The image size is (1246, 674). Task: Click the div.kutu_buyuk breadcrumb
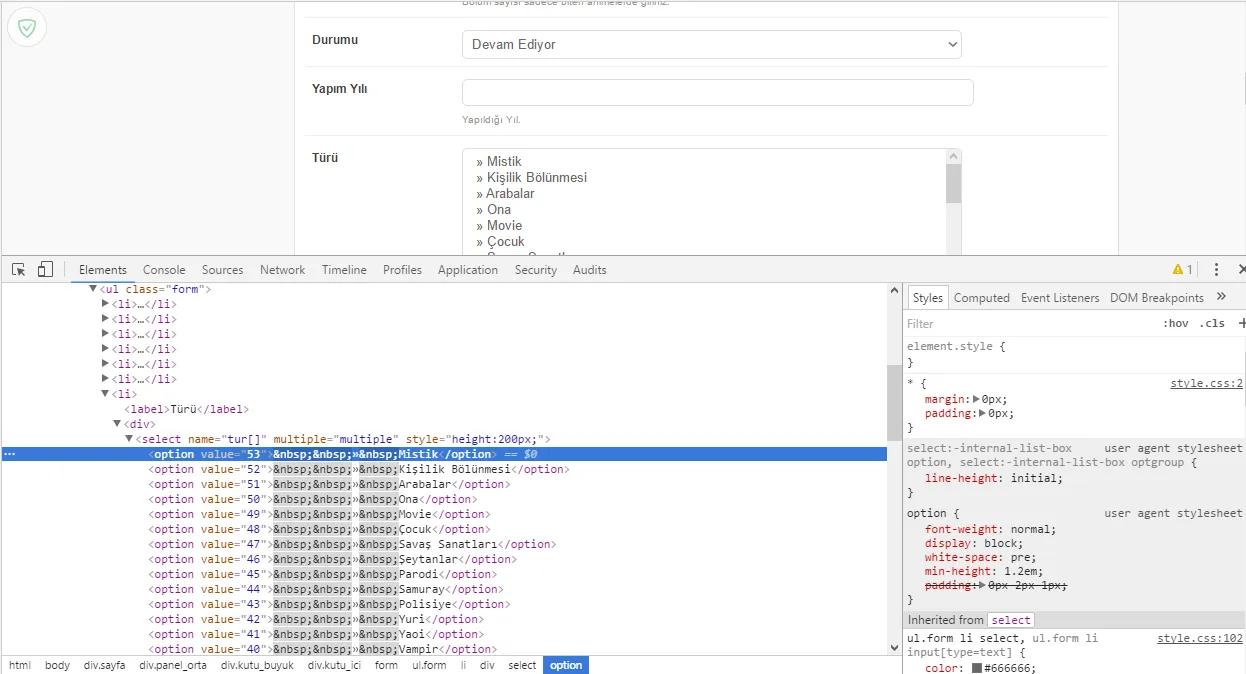(257, 665)
